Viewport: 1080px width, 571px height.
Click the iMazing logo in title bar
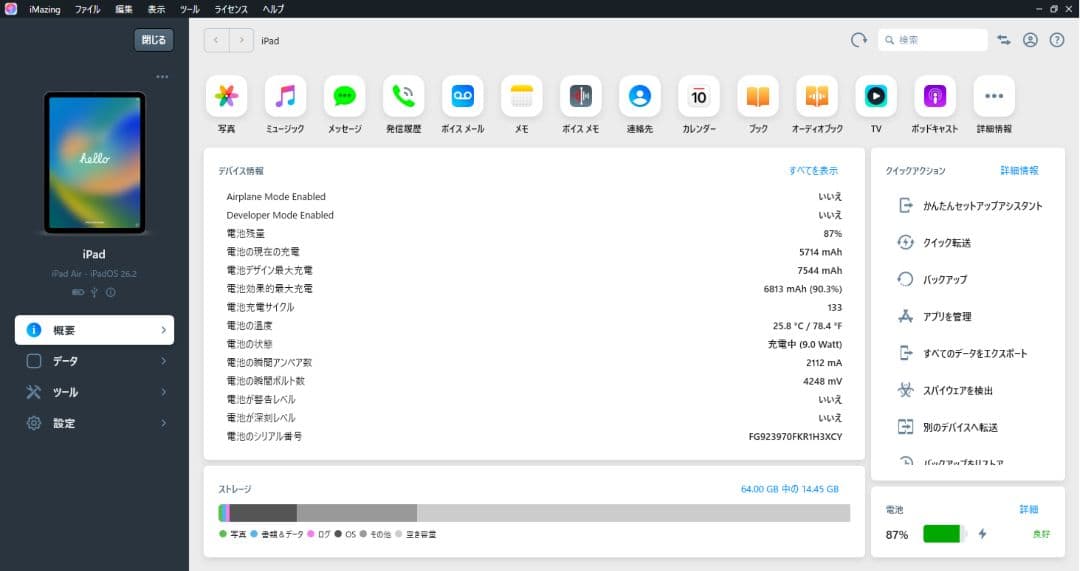click(11, 9)
